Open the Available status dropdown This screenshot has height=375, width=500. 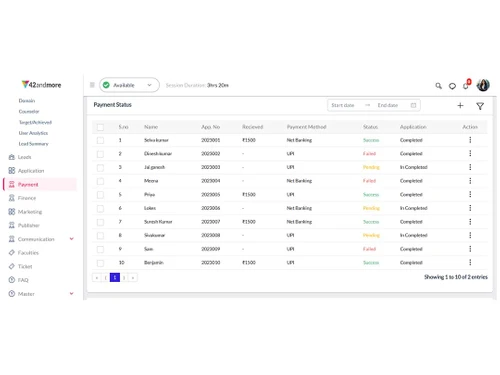pos(129,85)
